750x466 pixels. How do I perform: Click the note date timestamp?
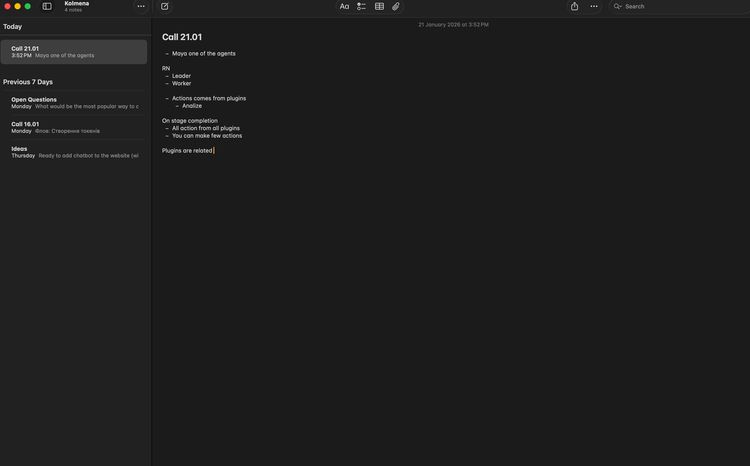pyautogui.click(x=453, y=24)
